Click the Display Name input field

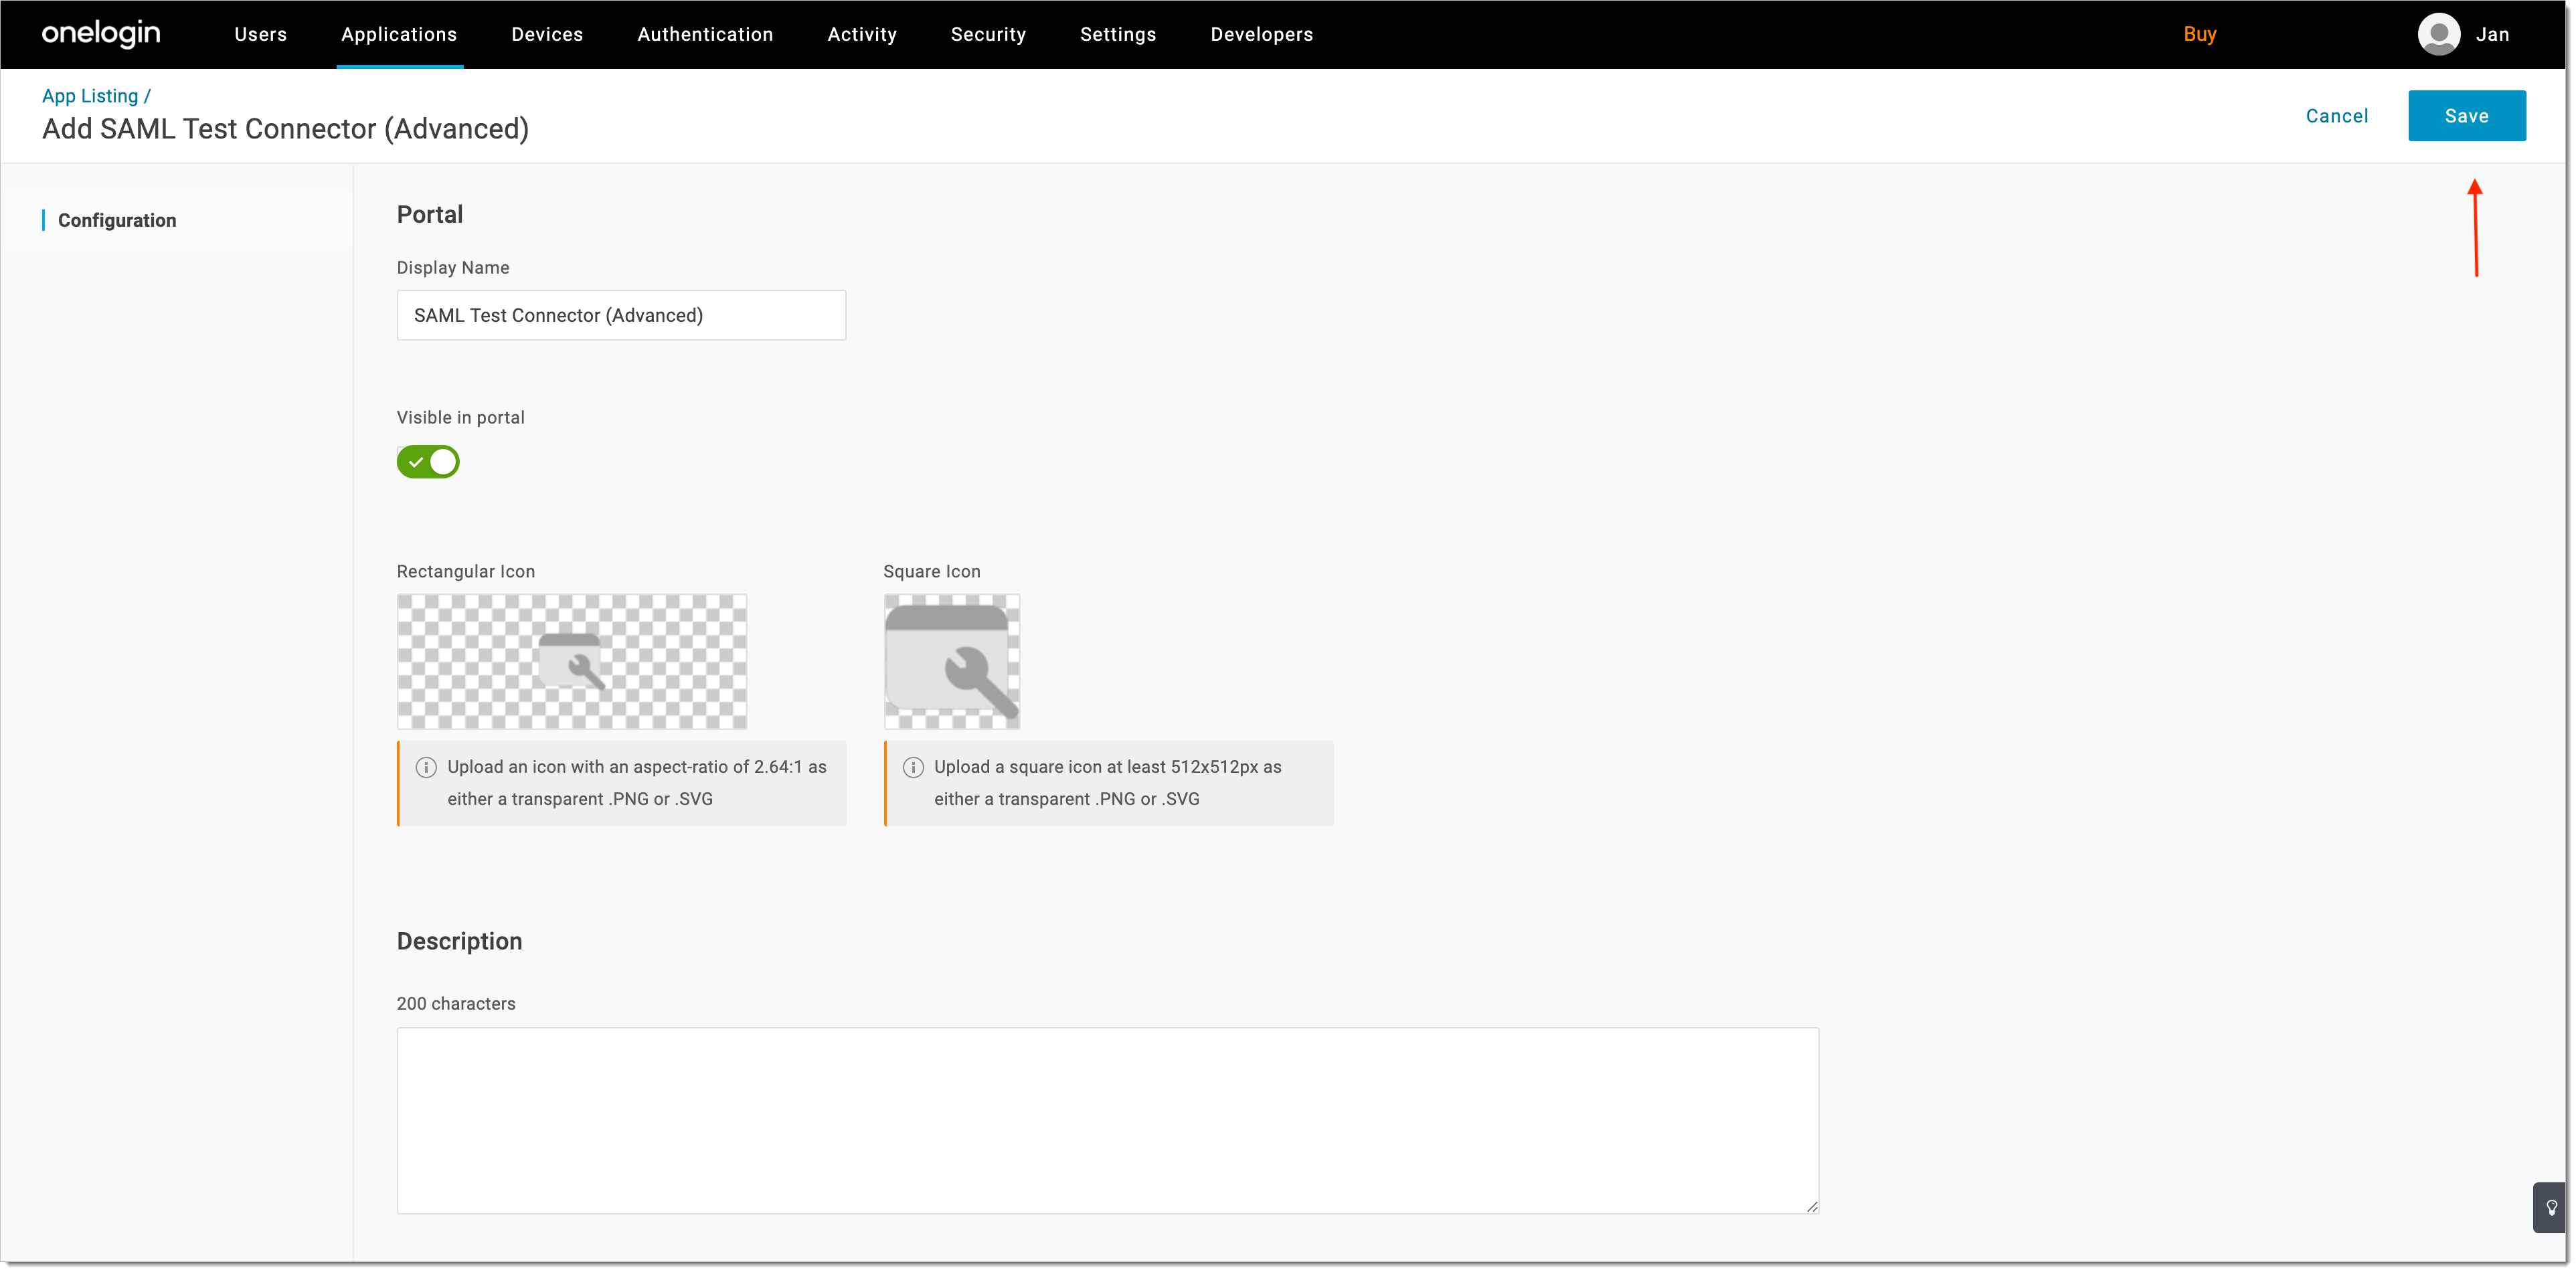(x=620, y=314)
